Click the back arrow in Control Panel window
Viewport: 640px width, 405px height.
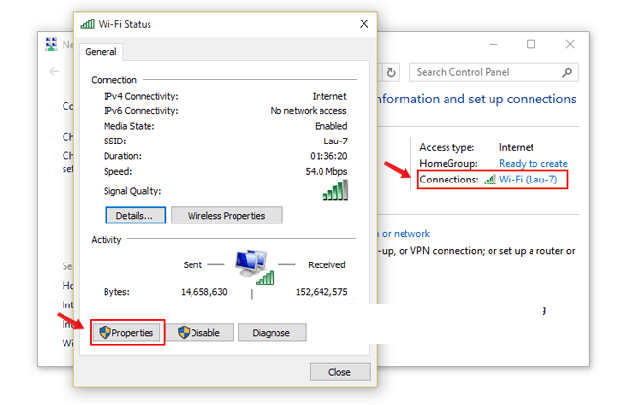point(54,71)
